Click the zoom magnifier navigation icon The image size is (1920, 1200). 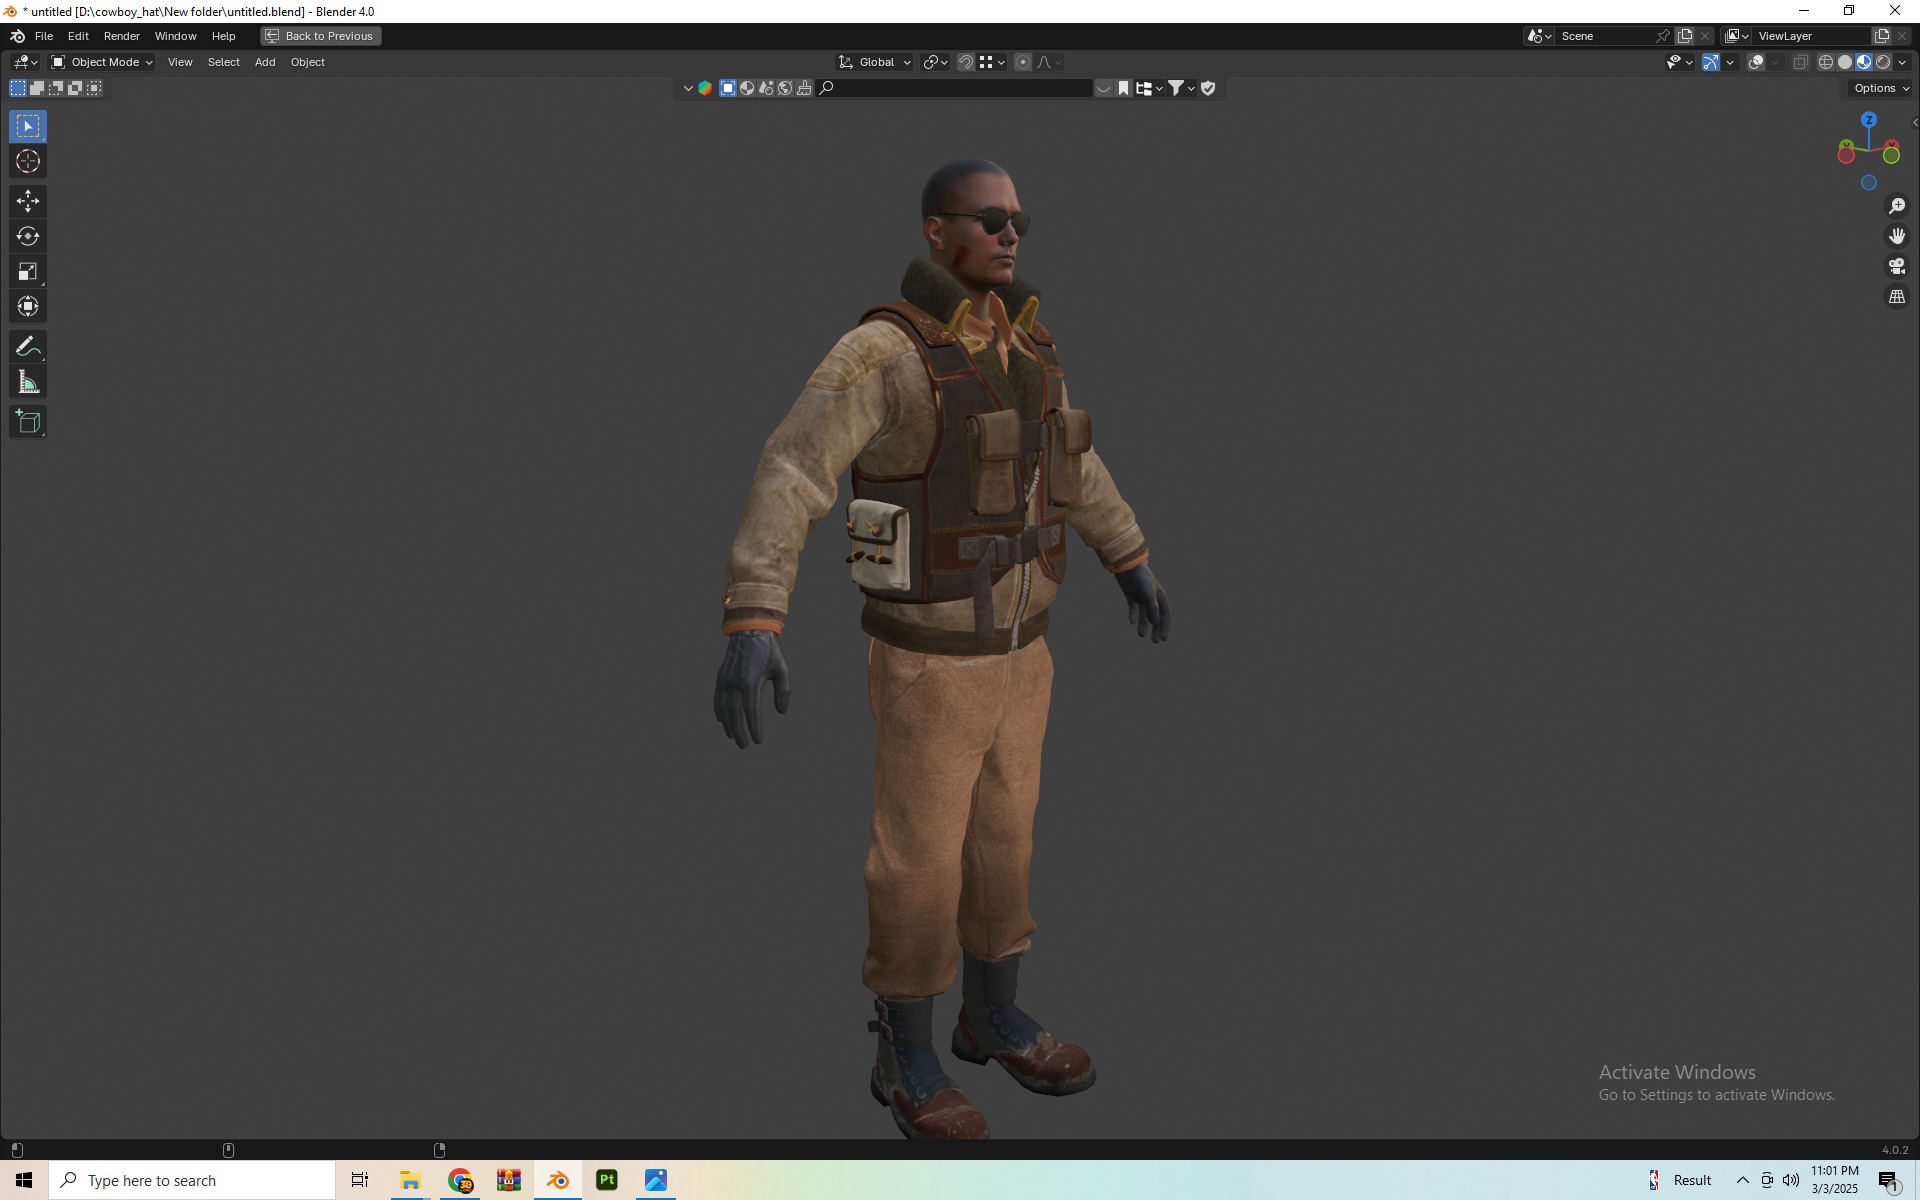point(1897,206)
